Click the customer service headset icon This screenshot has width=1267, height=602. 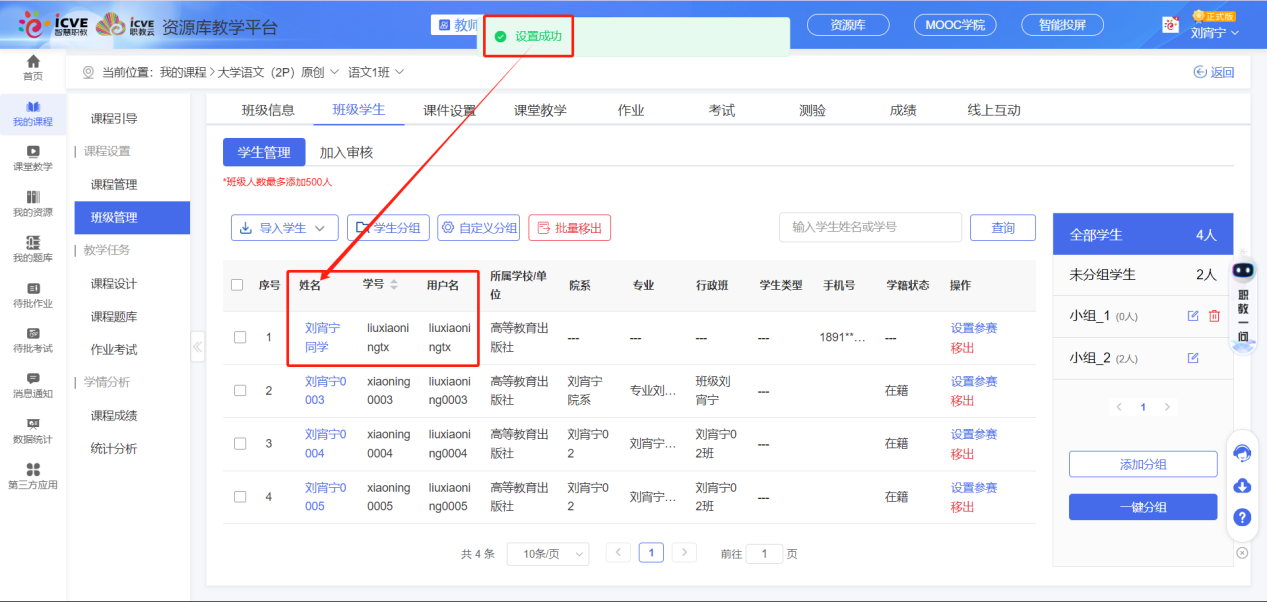[1242, 453]
